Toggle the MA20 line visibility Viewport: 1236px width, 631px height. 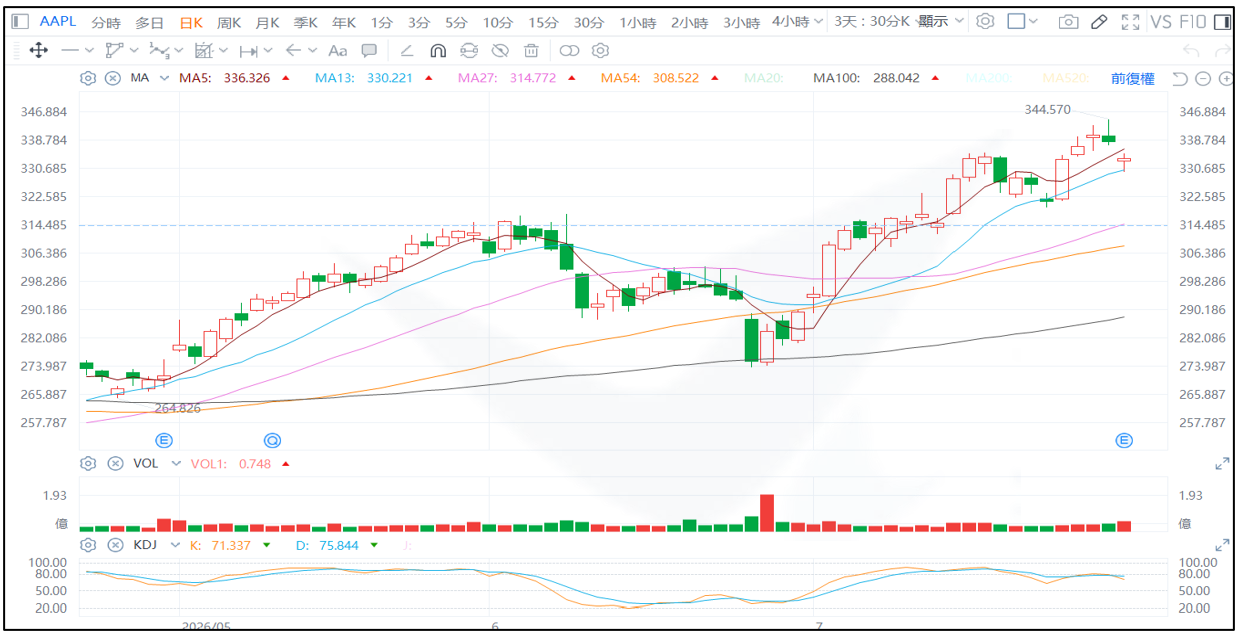pyautogui.click(x=763, y=78)
